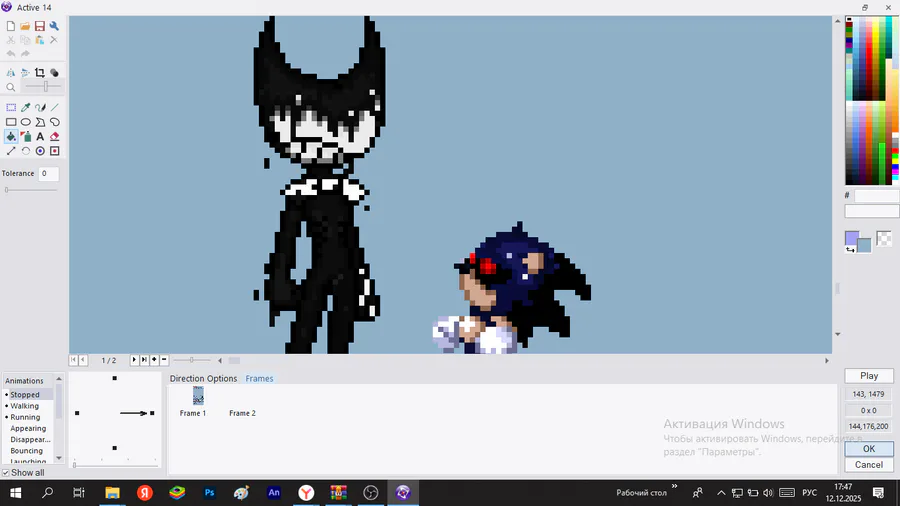Select the Stopped animation
900x506 pixels.
pyautogui.click(x=25, y=395)
